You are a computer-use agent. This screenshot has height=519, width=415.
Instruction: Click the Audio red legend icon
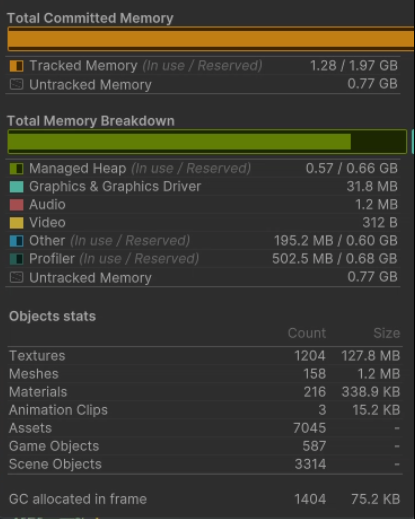[16, 205]
